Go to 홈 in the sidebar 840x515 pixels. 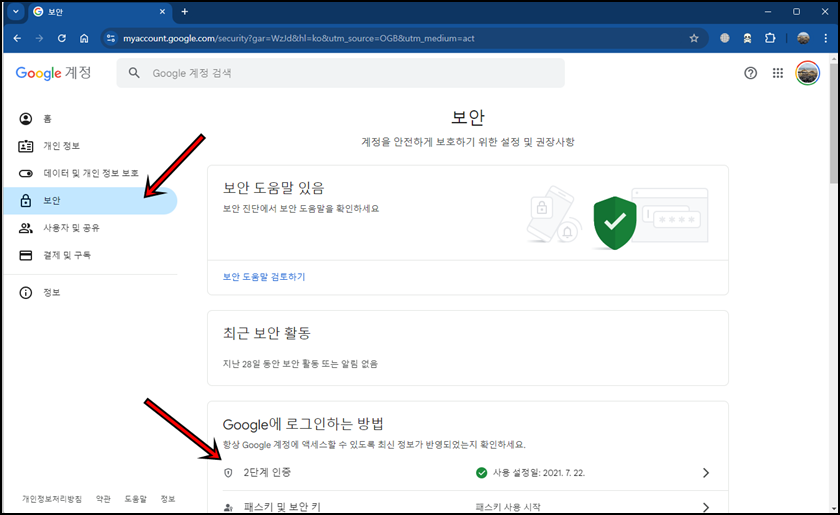click(x=90, y=119)
